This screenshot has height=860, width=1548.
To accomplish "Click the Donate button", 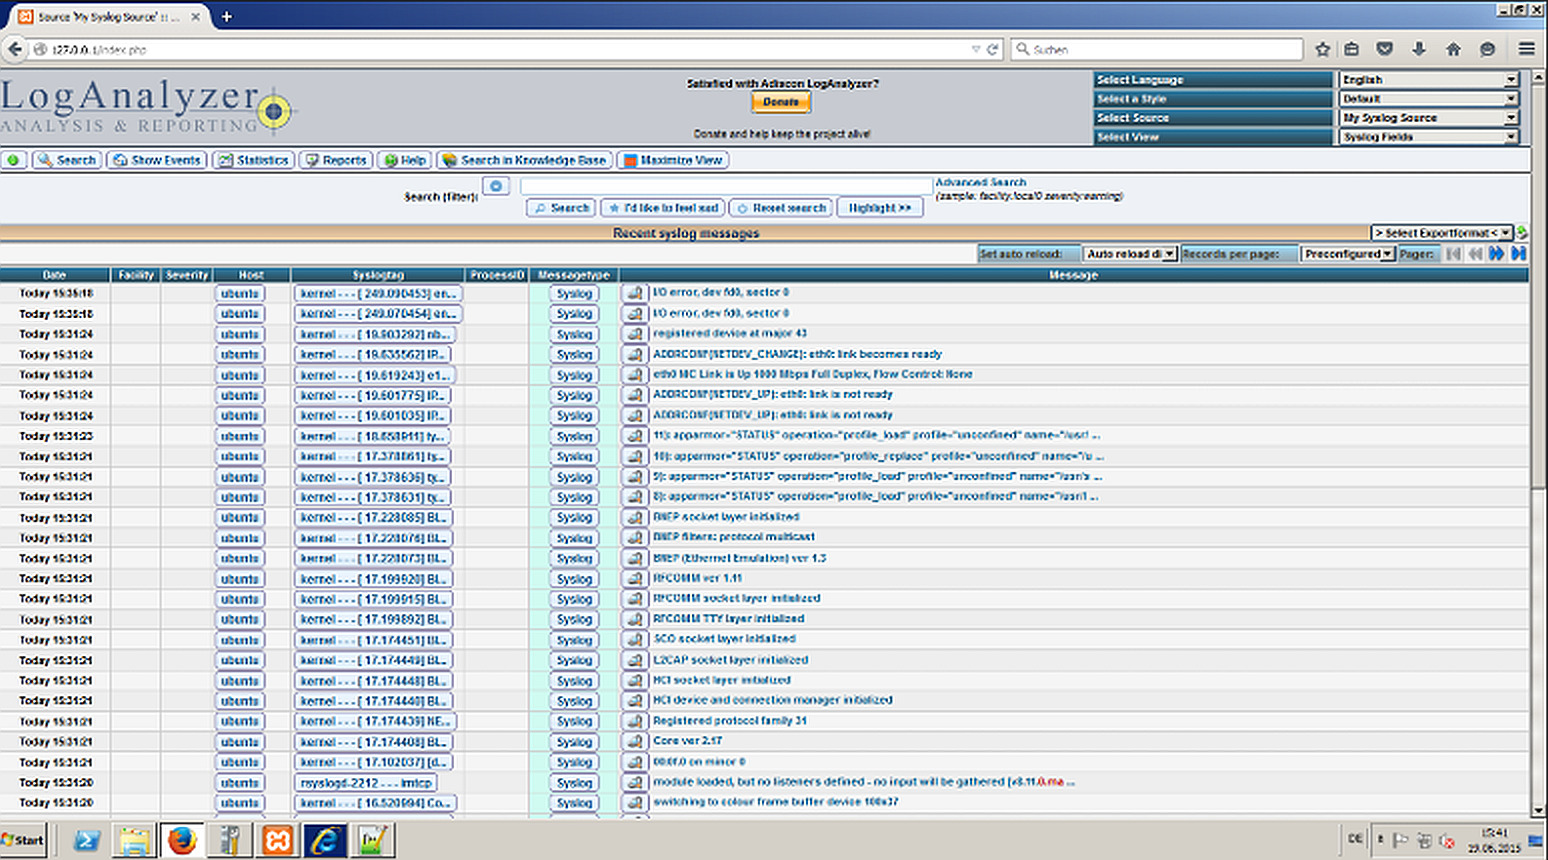I will (x=780, y=101).
